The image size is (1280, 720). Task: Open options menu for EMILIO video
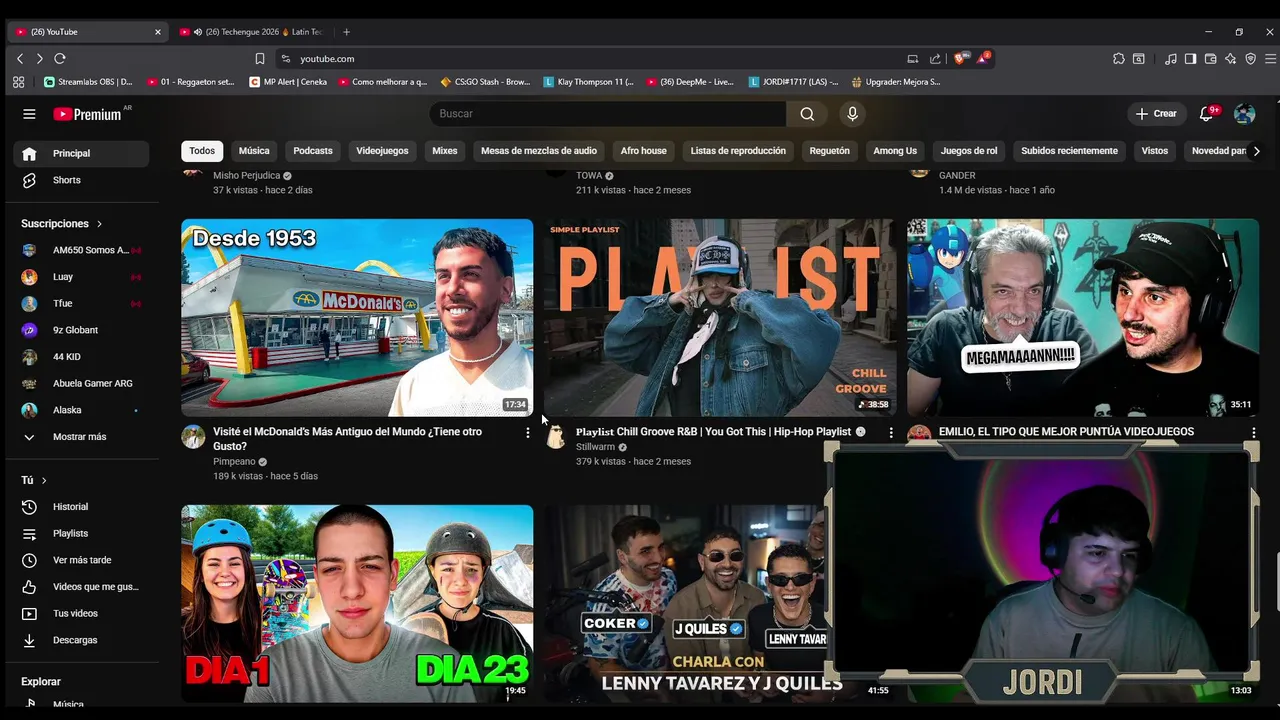click(x=1254, y=433)
